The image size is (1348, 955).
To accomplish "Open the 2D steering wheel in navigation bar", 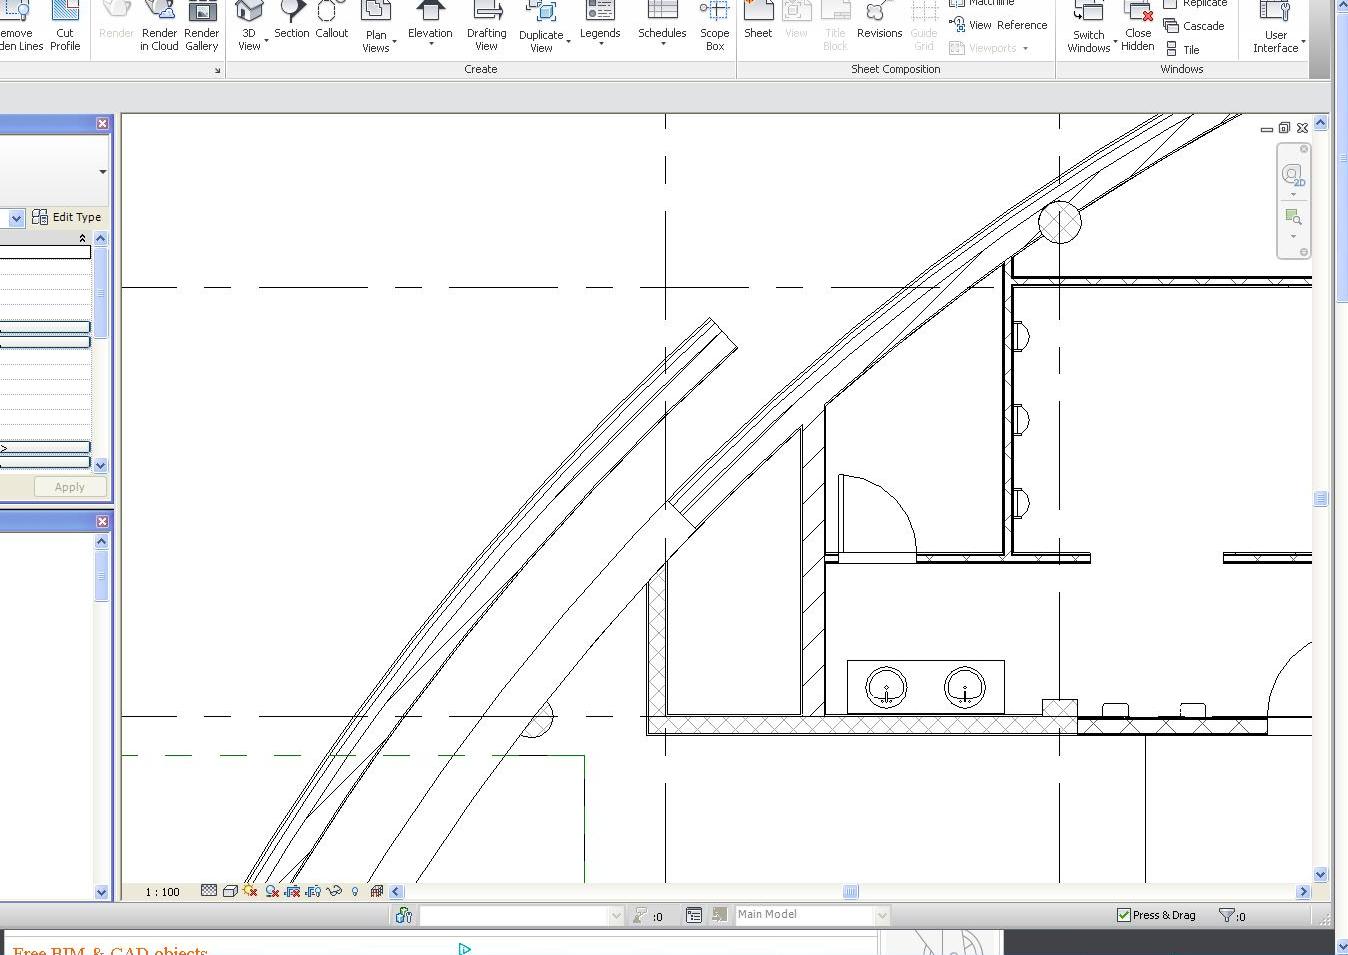I will tap(1293, 176).
